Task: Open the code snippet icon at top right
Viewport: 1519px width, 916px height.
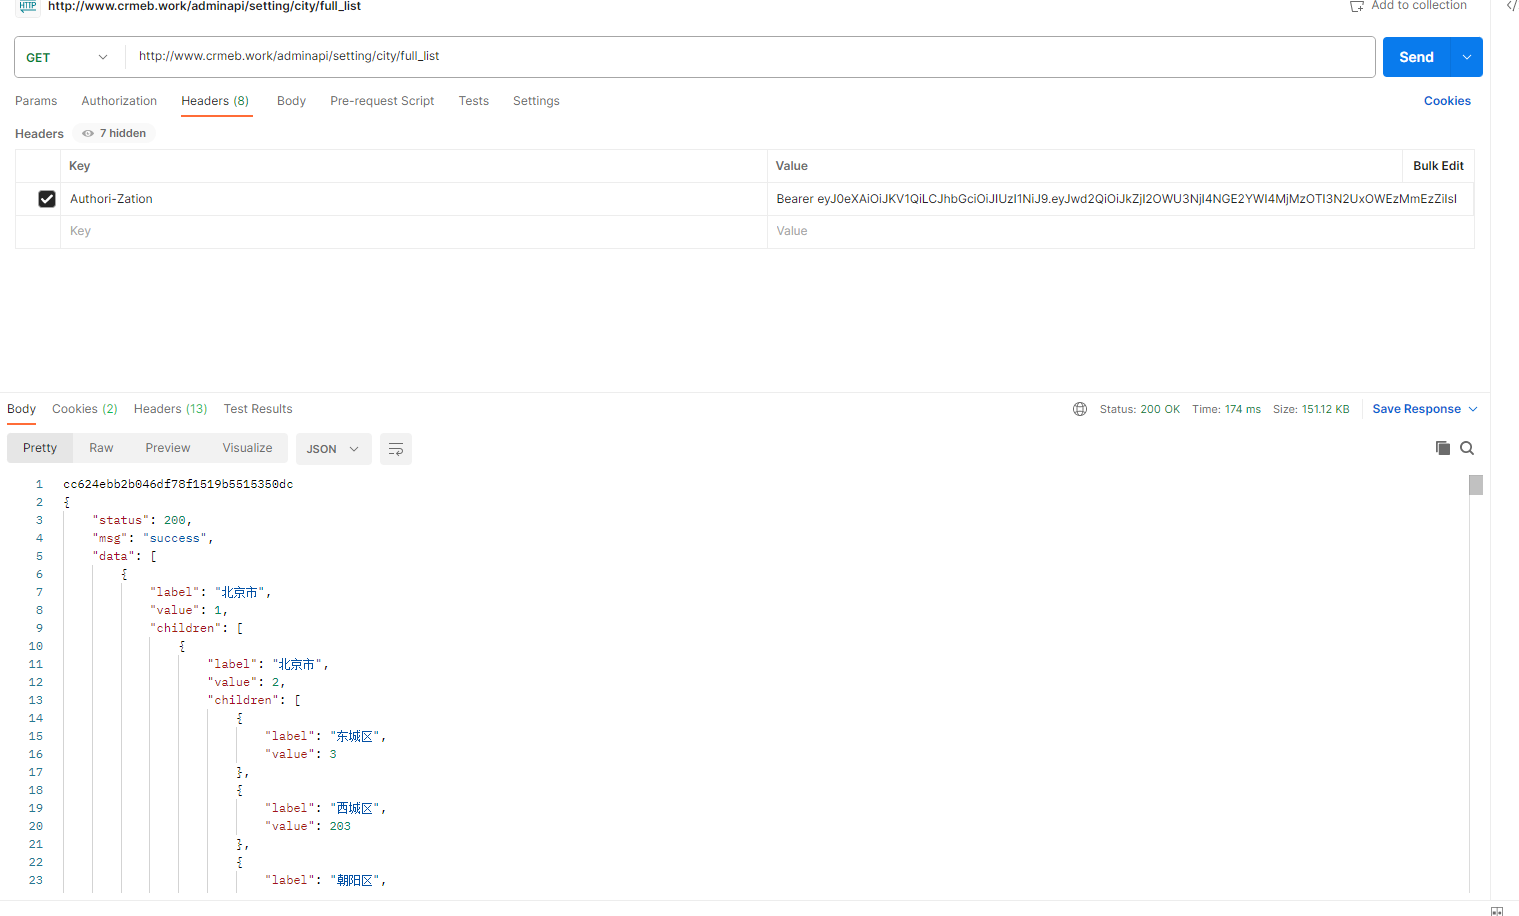Action: tap(1511, 6)
